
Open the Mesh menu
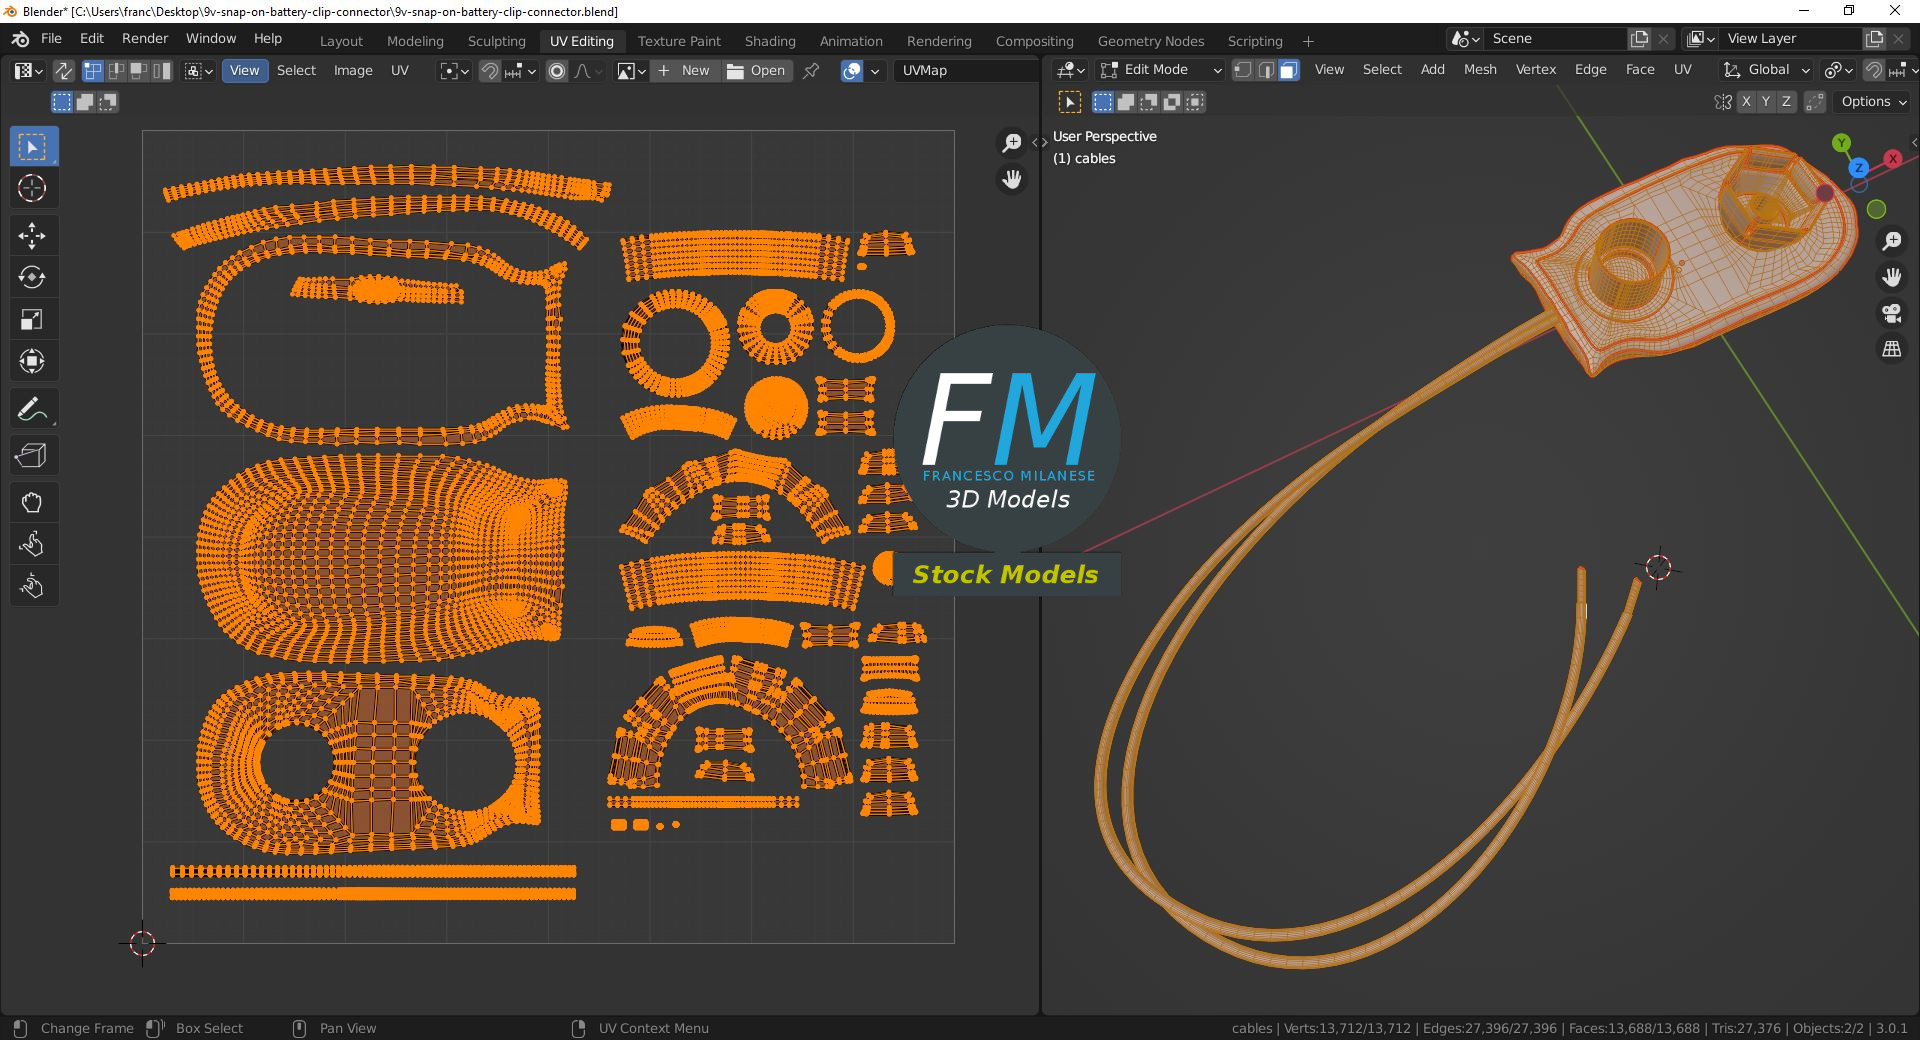pyautogui.click(x=1479, y=70)
